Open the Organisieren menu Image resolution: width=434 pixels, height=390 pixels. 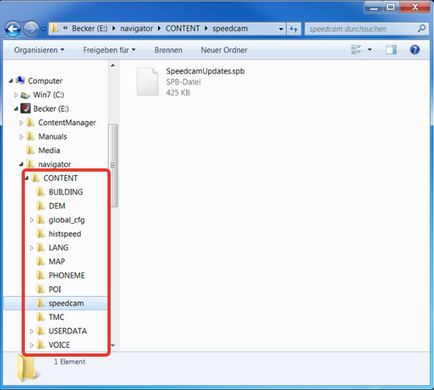pos(39,50)
